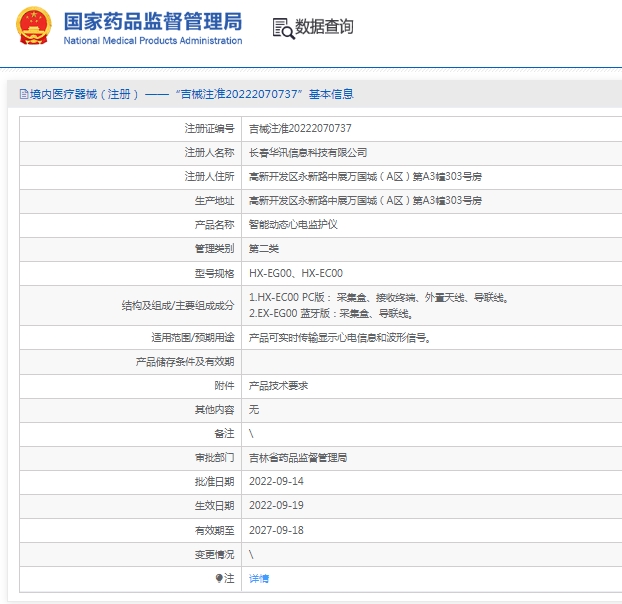Viewport: 622px width, 604px height.
Task: Click the lightbulb icon beside 注
Action: [219, 578]
